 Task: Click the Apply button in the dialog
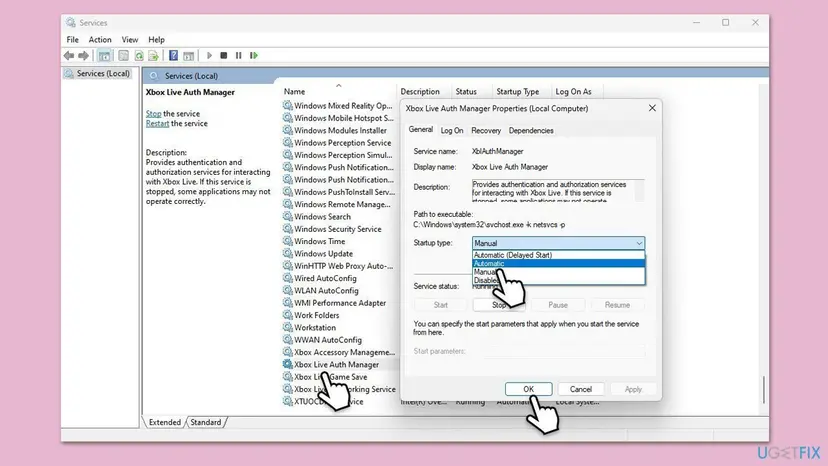(x=633, y=389)
